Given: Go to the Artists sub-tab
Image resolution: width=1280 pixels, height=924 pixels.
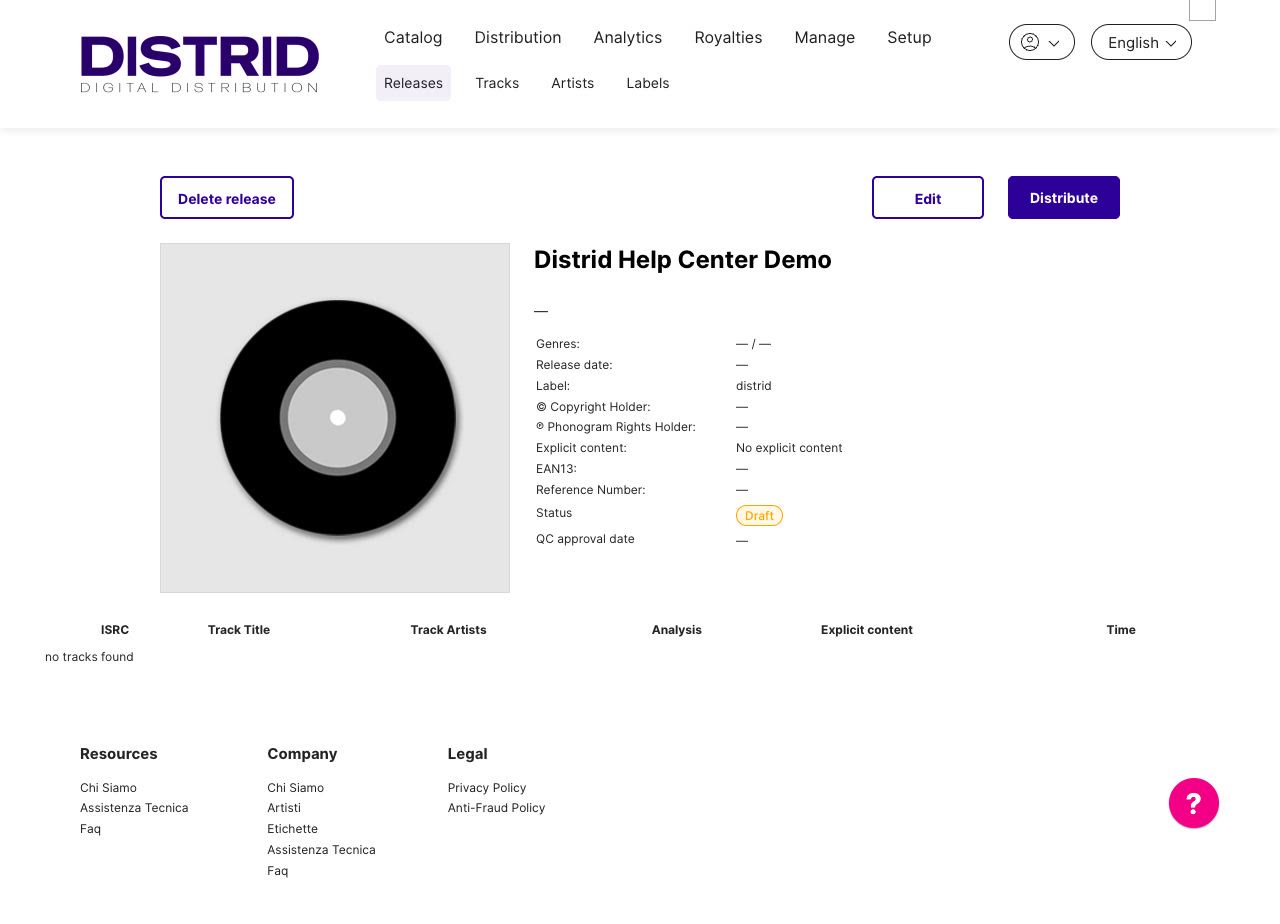Looking at the screenshot, I should pyautogui.click(x=572, y=83).
